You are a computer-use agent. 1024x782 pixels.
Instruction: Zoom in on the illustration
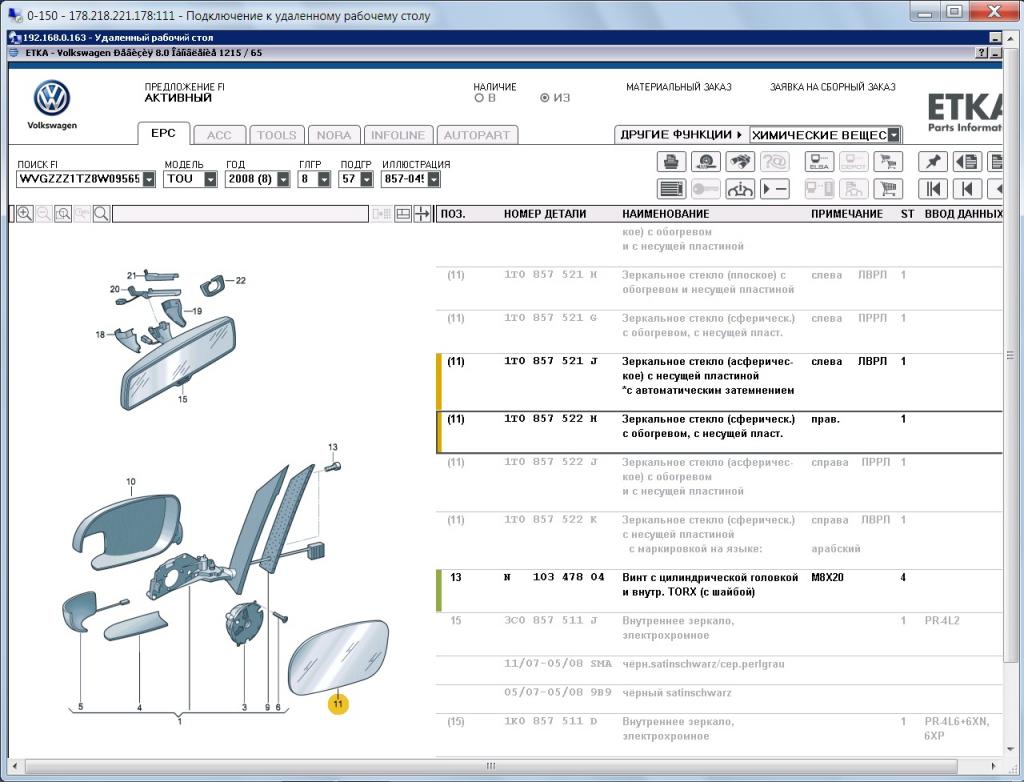pyautogui.click(x=25, y=214)
